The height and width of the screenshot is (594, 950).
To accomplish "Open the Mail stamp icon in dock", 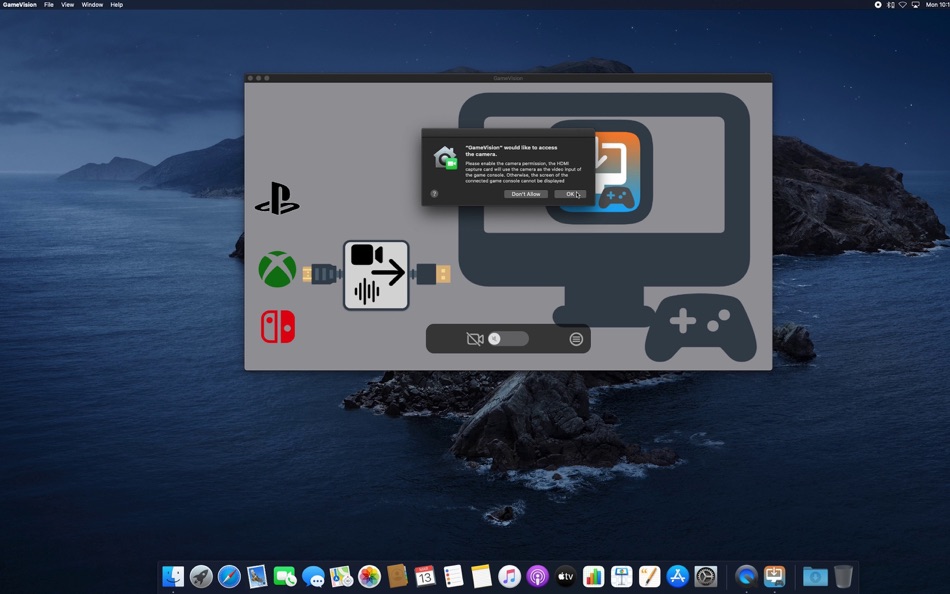I will 257,576.
